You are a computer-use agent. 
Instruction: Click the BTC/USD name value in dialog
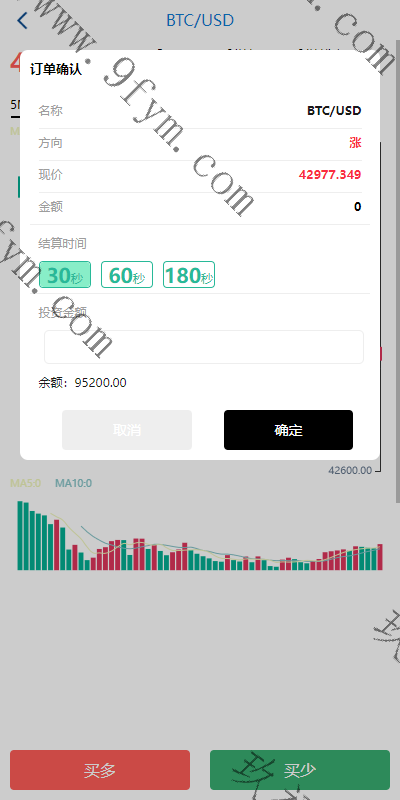coord(334,110)
